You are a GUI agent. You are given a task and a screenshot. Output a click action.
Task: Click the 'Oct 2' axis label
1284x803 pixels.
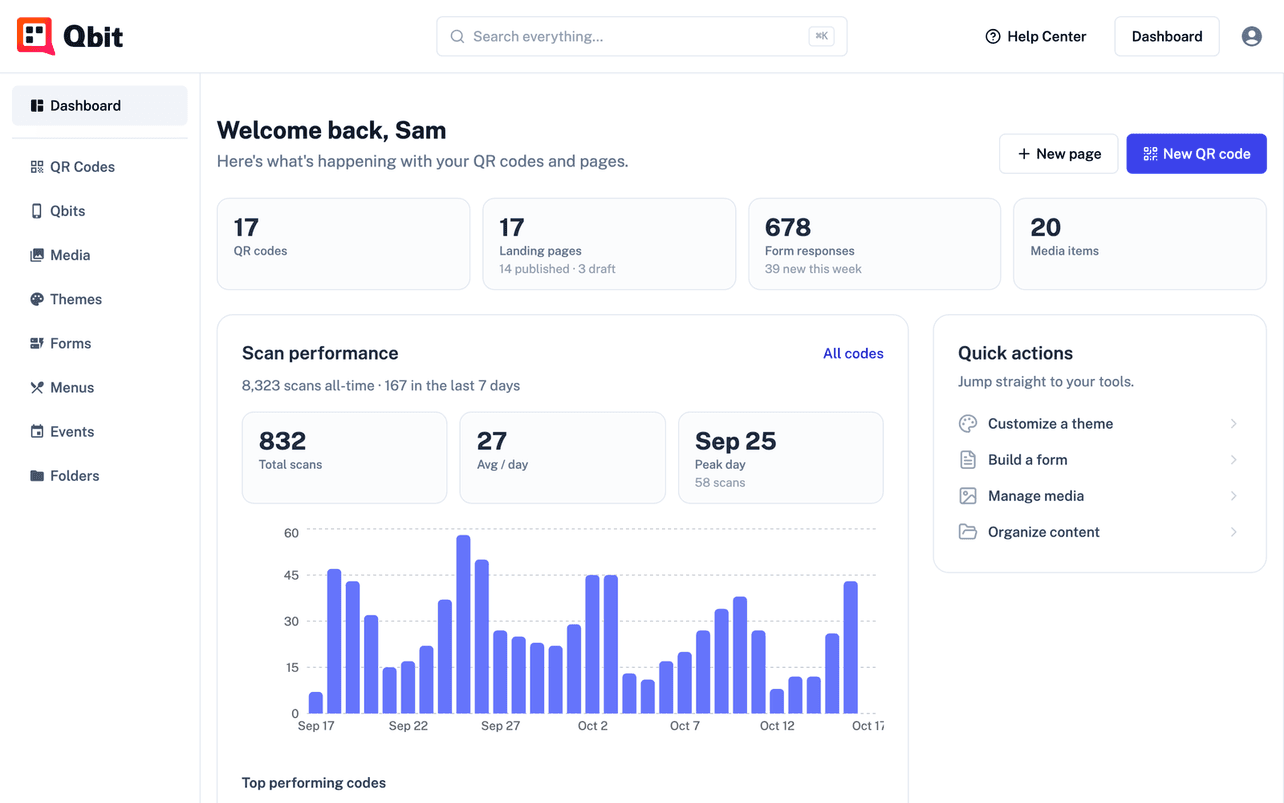pyautogui.click(x=593, y=726)
